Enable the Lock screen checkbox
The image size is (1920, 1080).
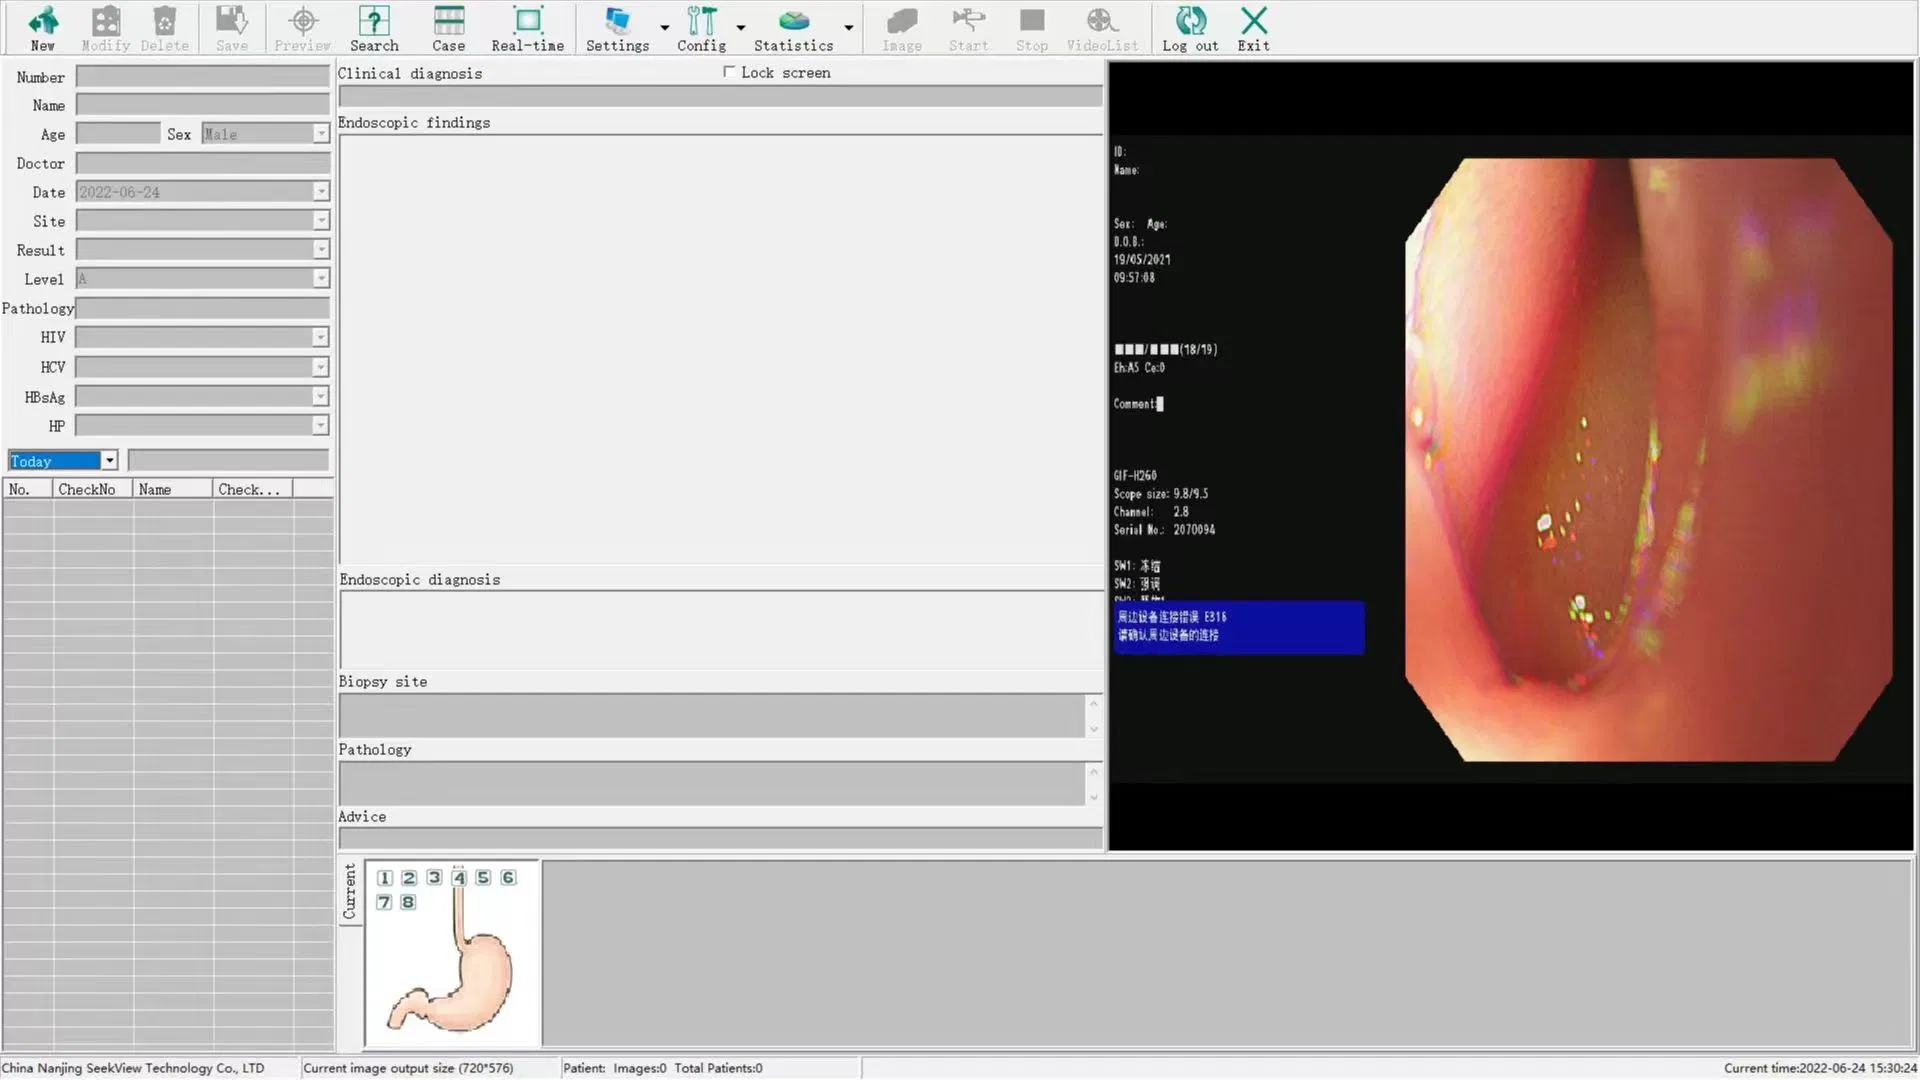tap(729, 72)
